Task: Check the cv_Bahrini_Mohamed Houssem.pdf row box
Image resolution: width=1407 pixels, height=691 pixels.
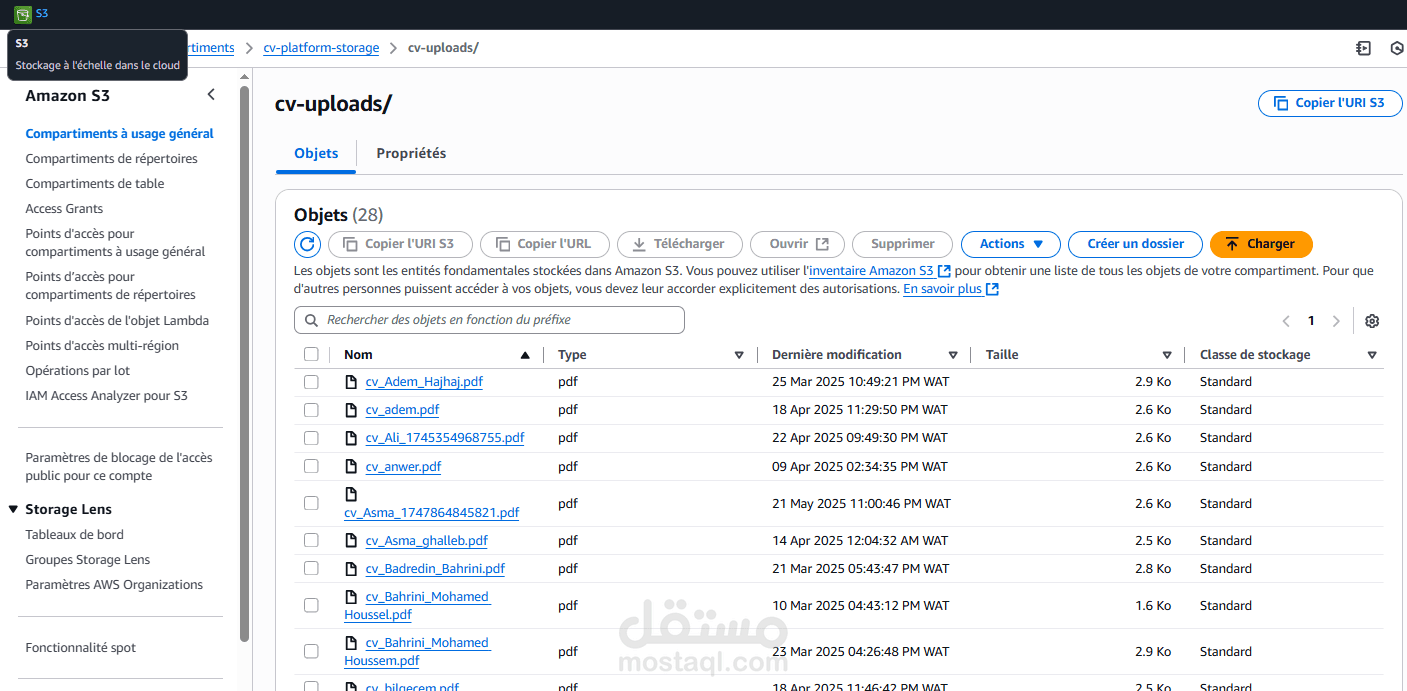Action: click(311, 651)
